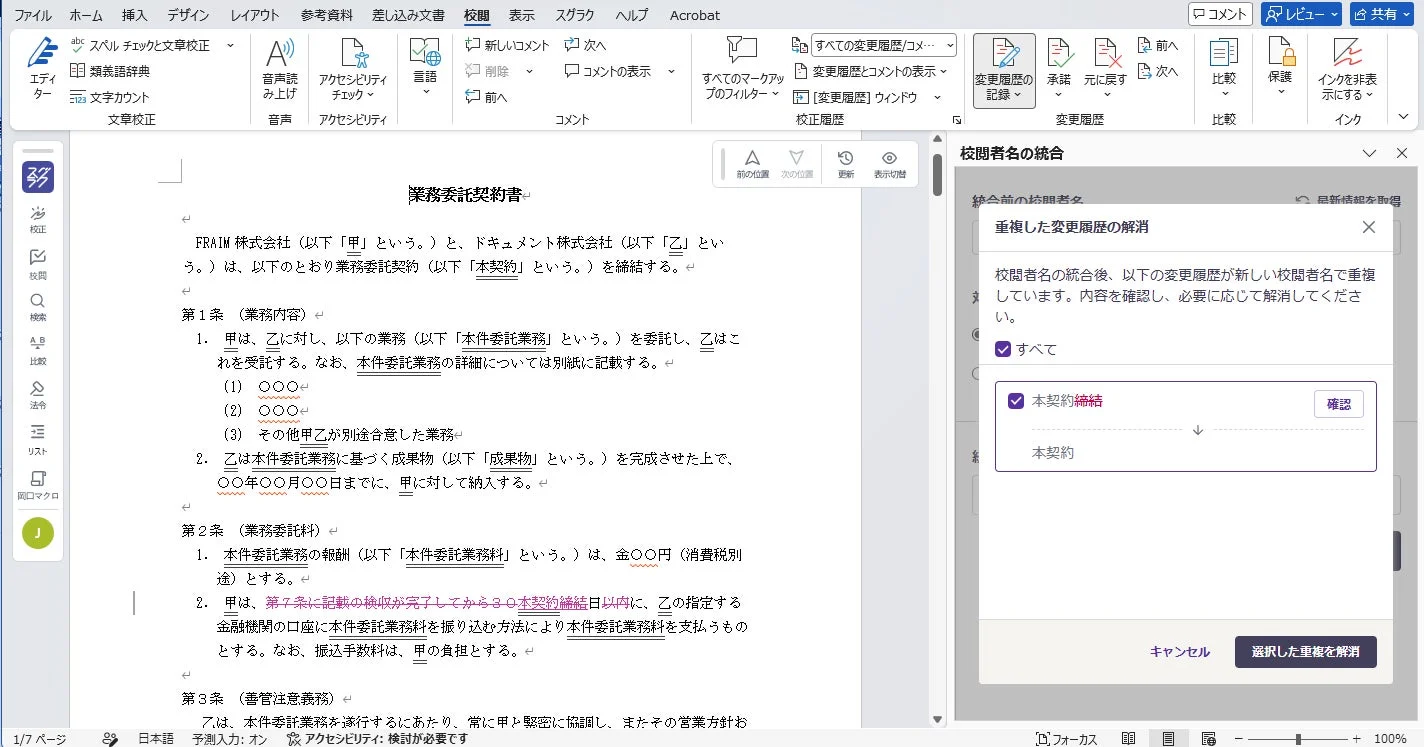
Task: Uncheck the 本契約締結 item checkbox
Action: click(x=1016, y=401)
